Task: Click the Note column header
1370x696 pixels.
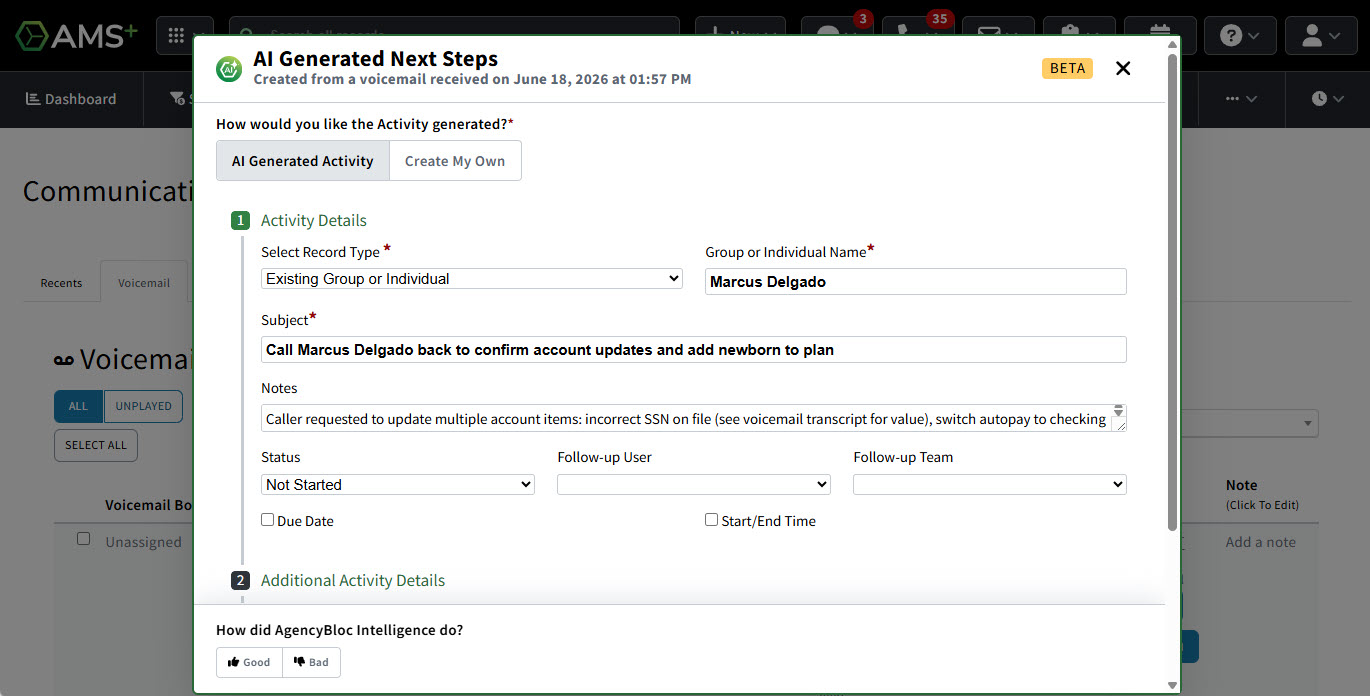Action: click(x=1242, y=485)
